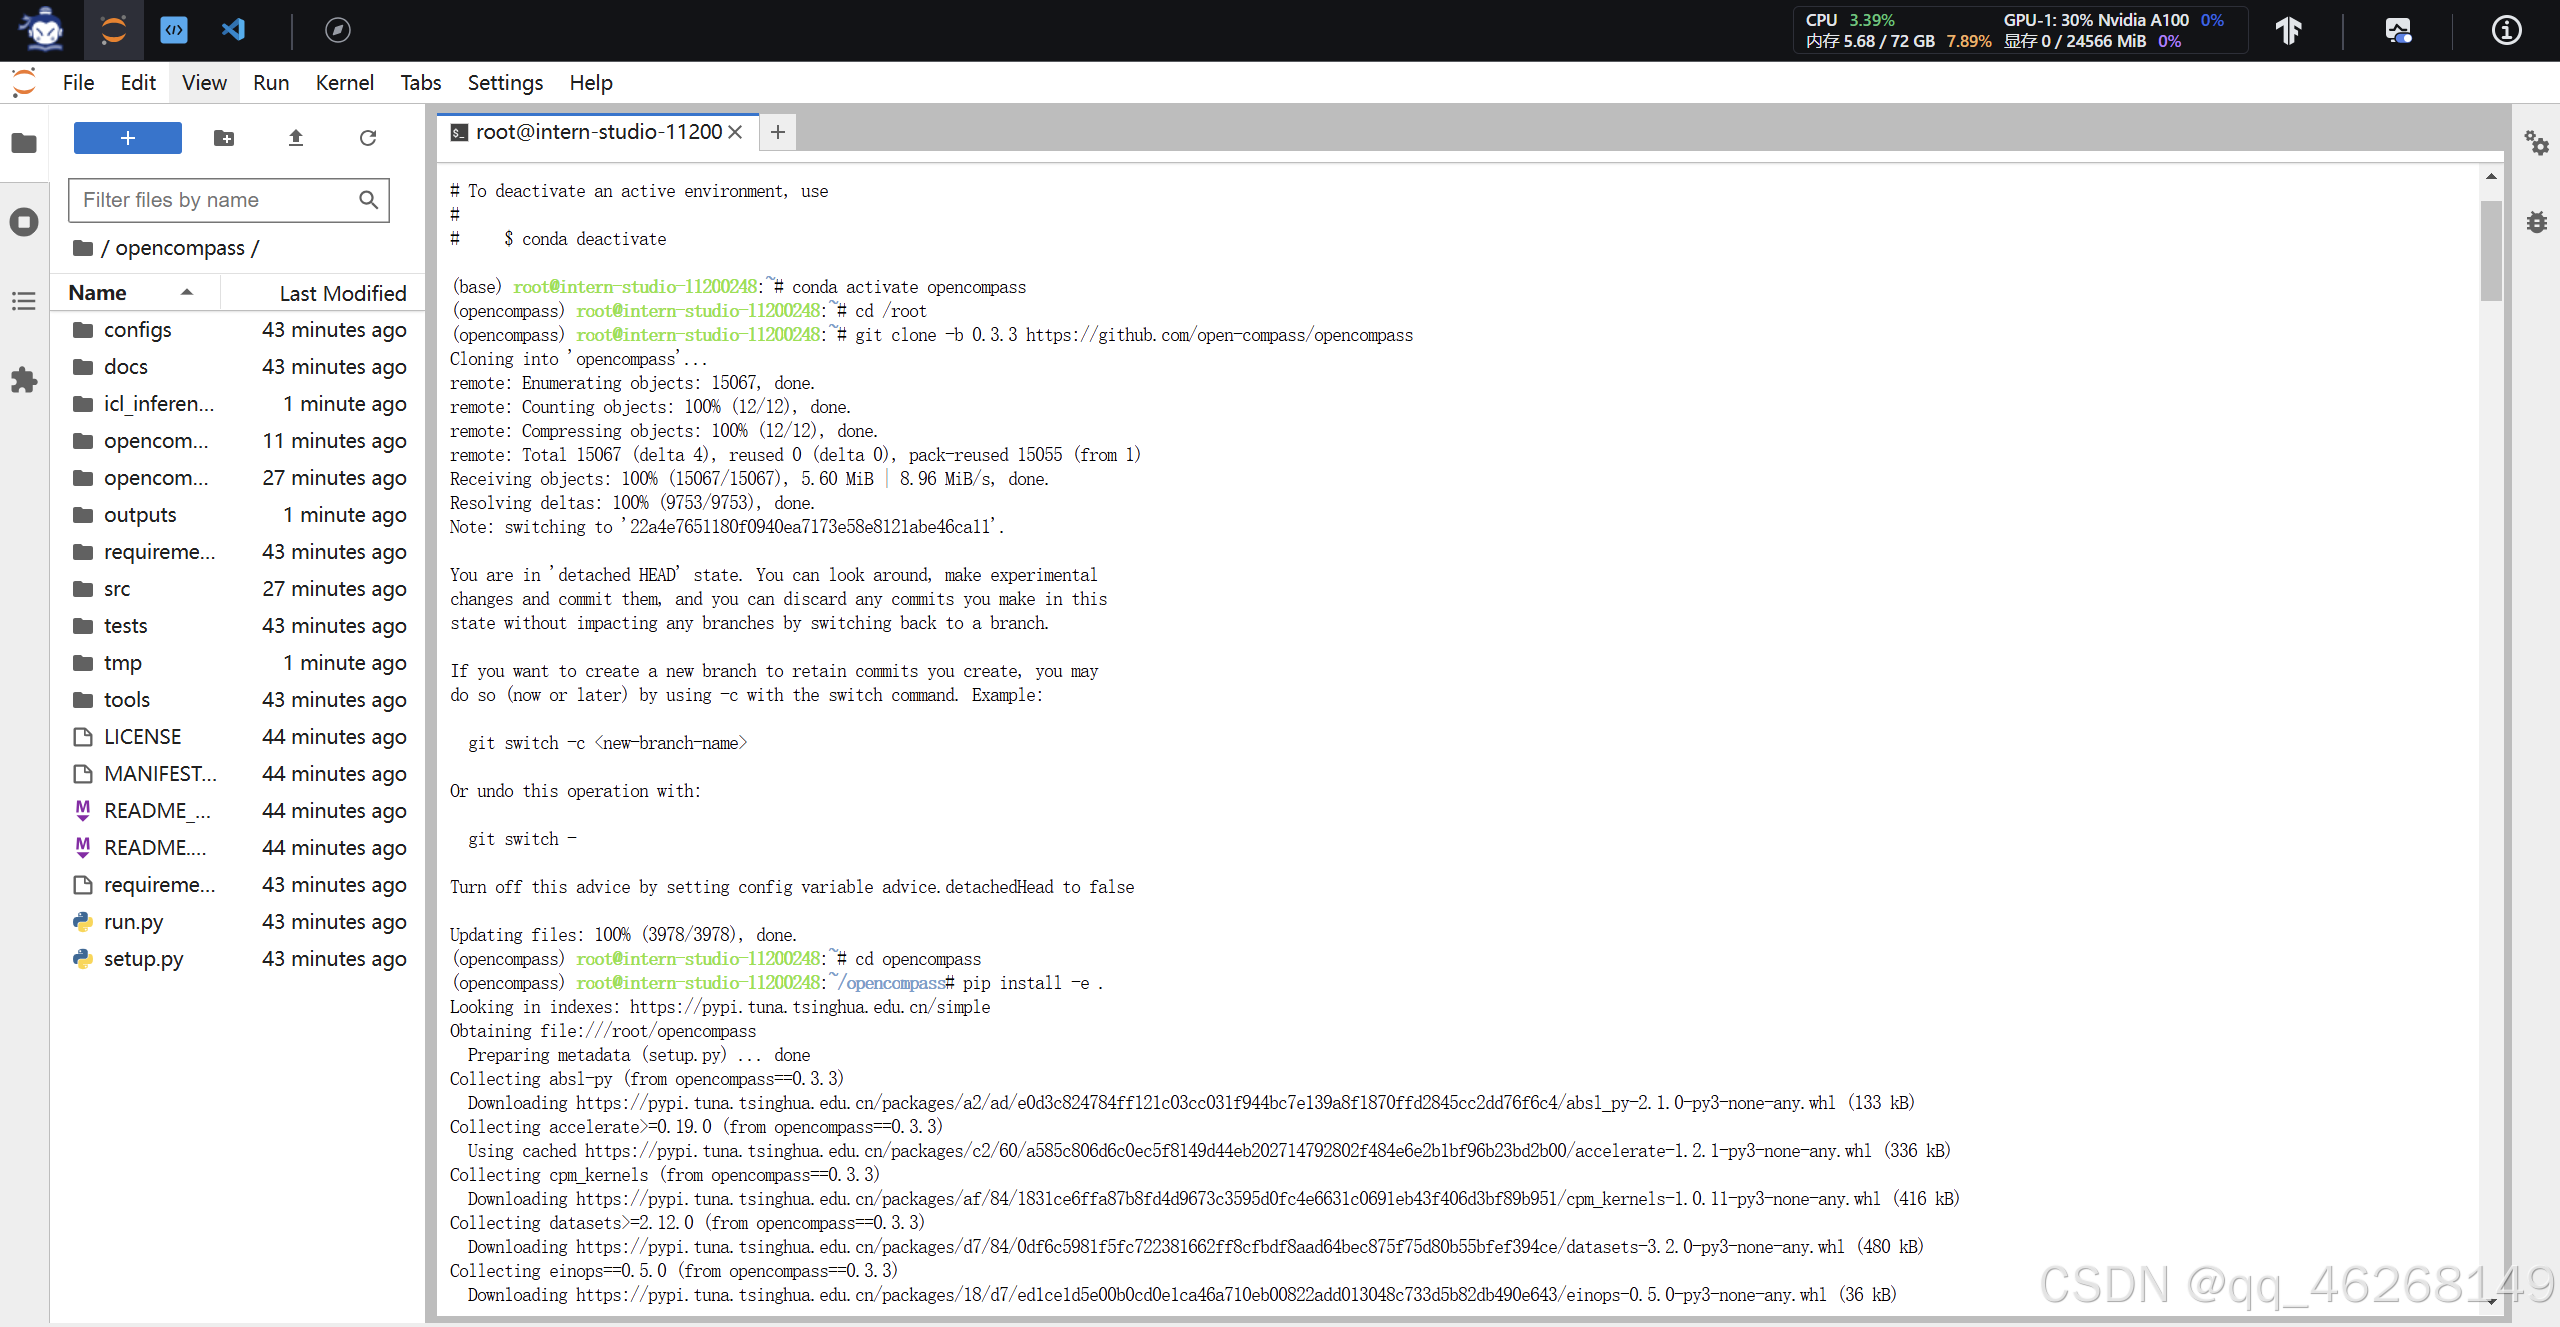Open the configs folder in file list
Viewport: 2560px width, 1327px height.
137,330
